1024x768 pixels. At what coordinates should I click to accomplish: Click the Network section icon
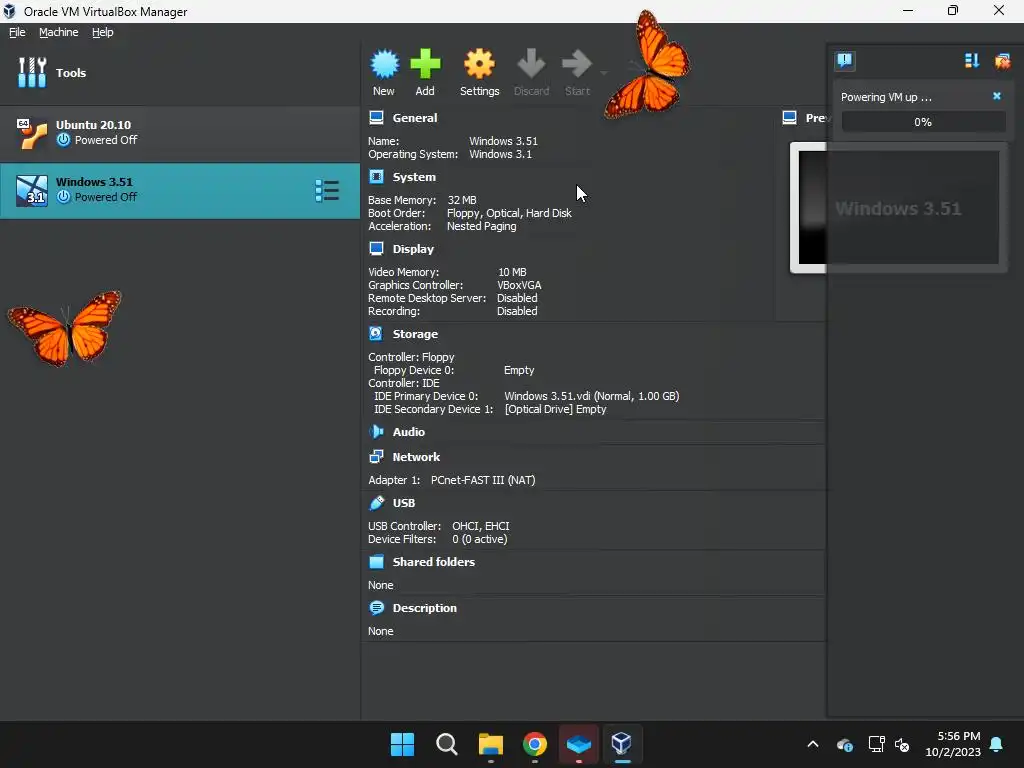pos(376,456)
